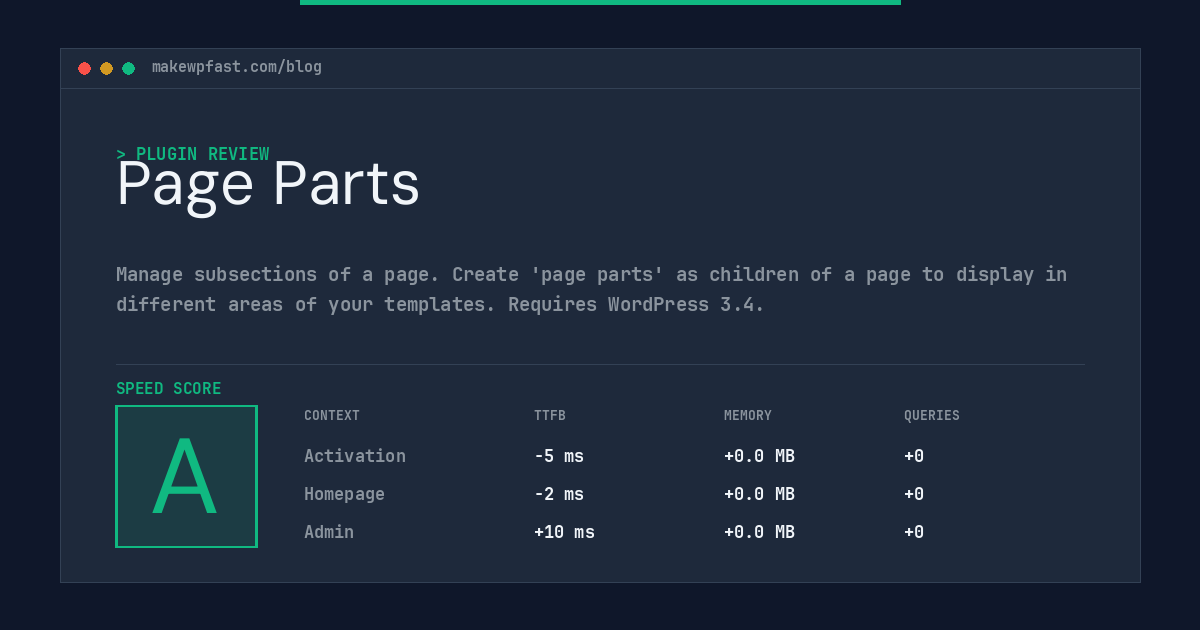1200x630 pixels.
Task: Click the Homepage queries '+0' value
Action: [914, 494]
